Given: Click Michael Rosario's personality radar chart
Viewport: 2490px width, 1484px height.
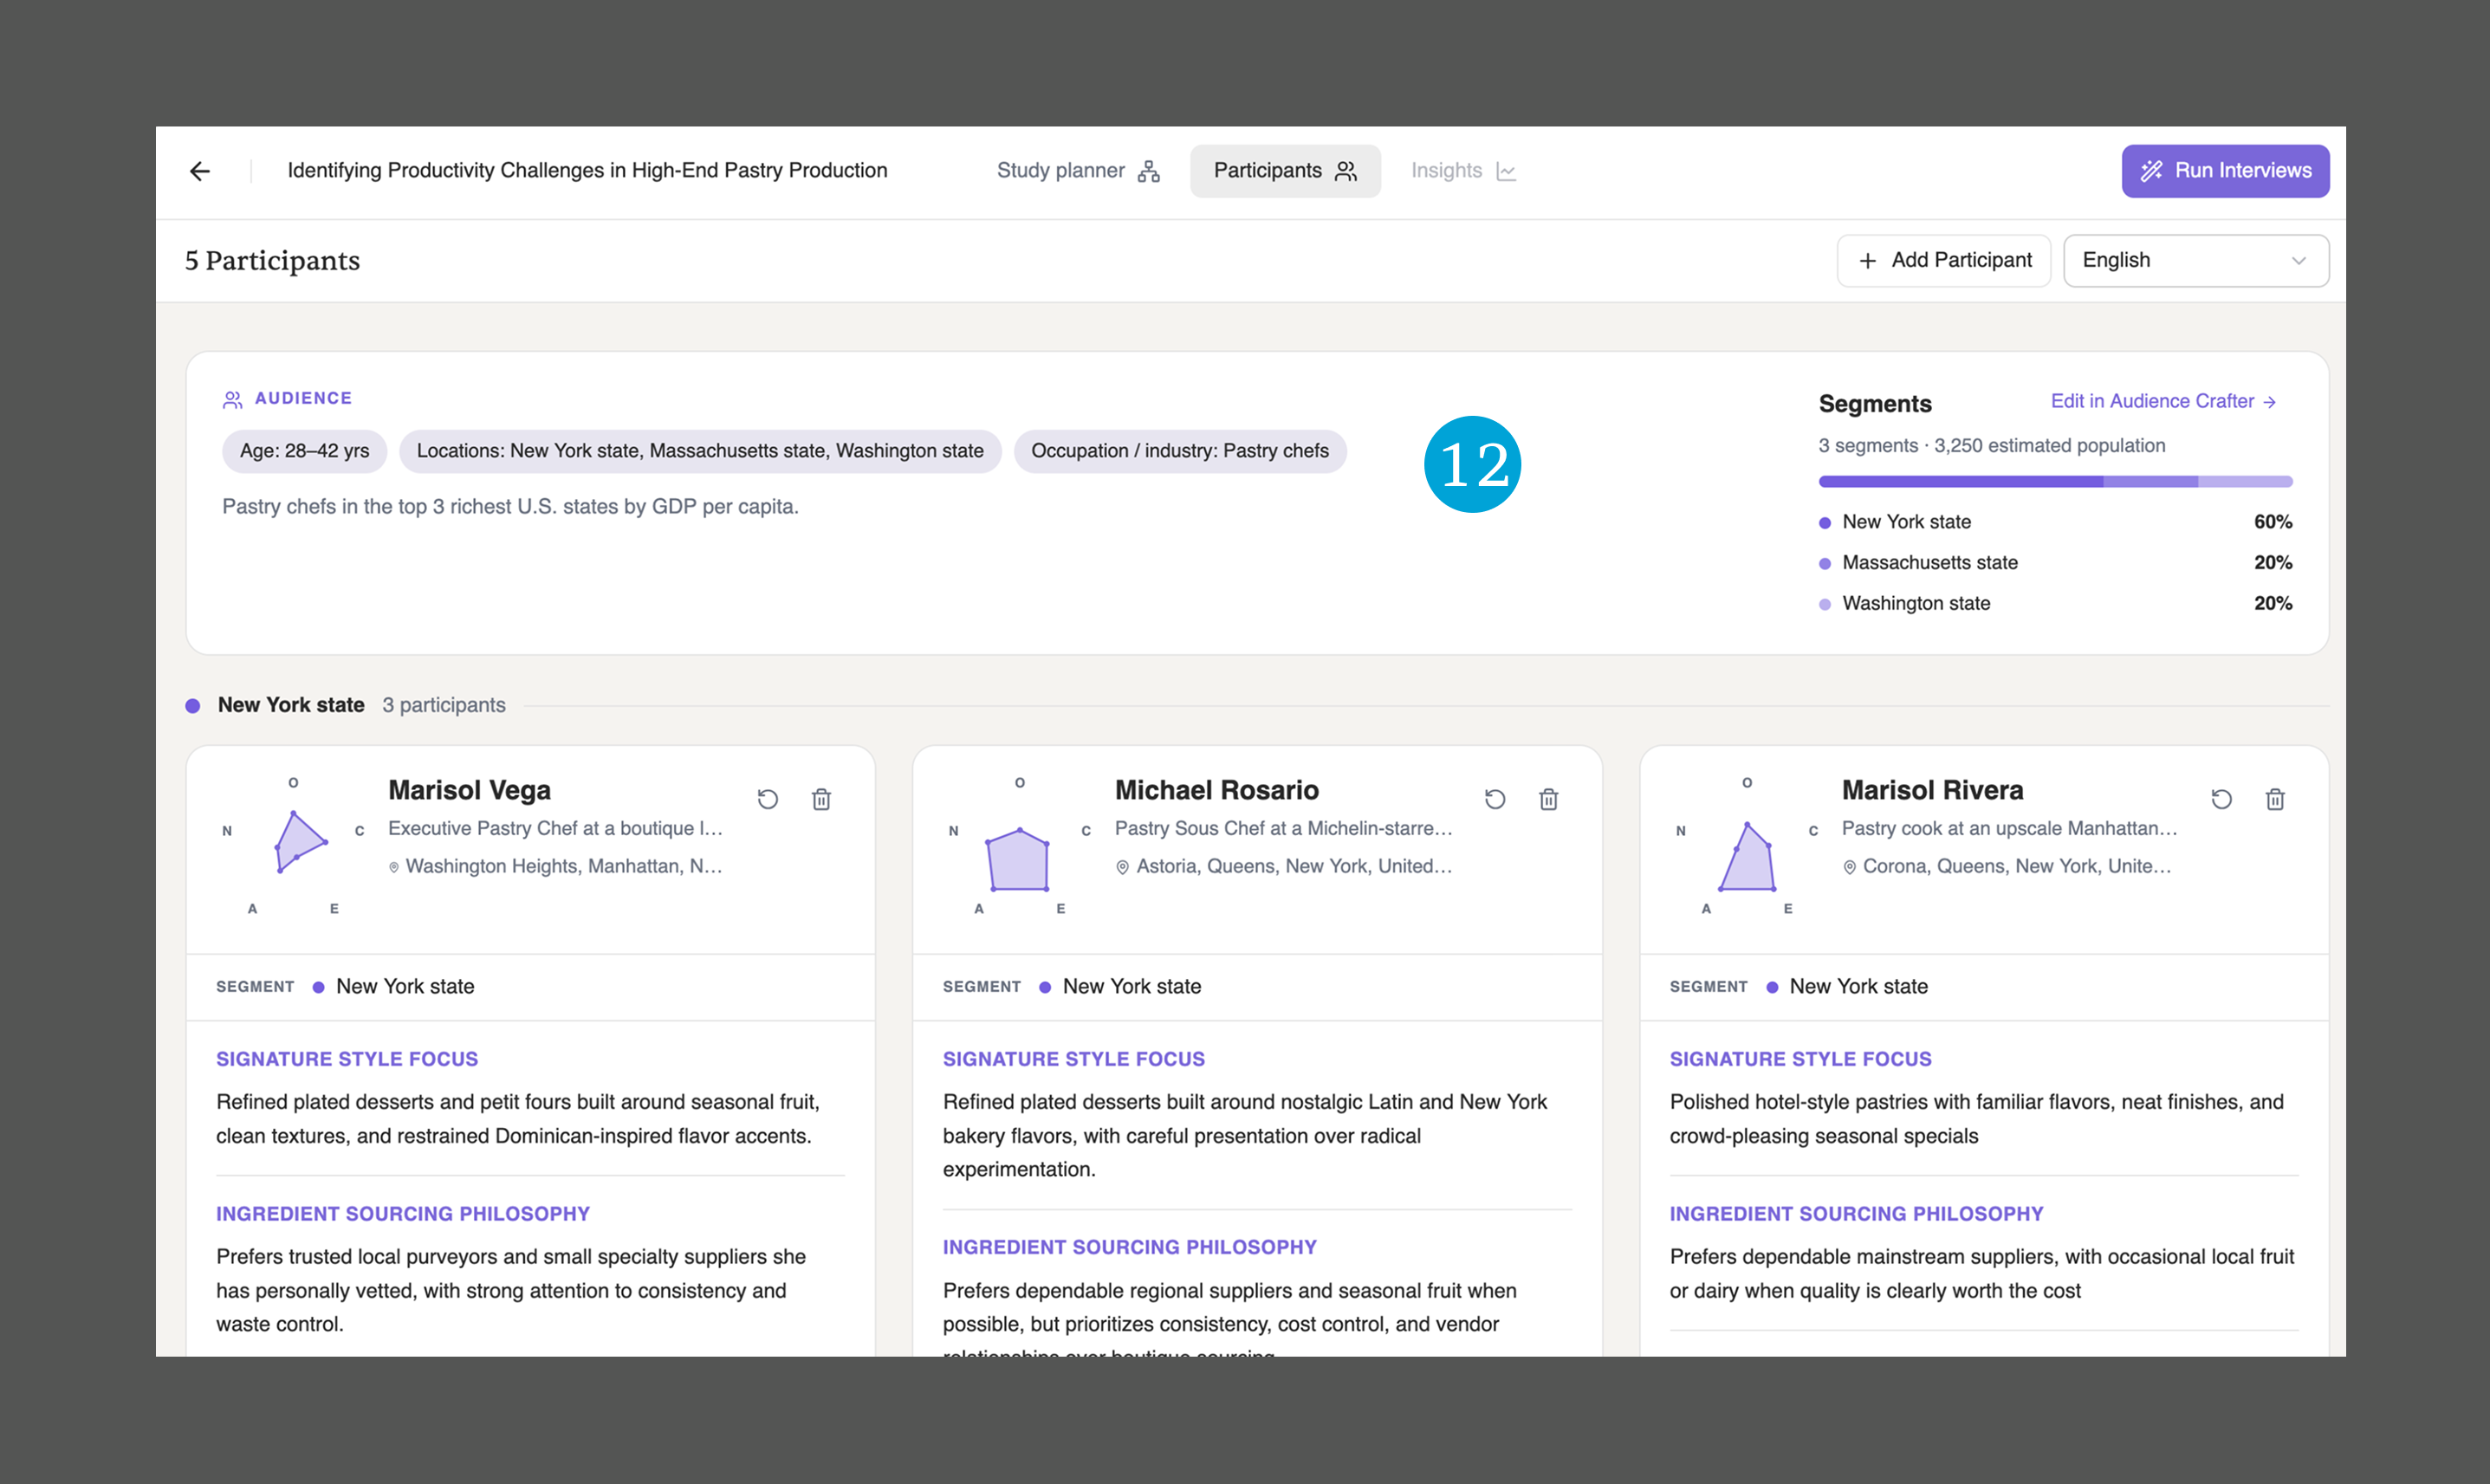Looking at the screenshot, I should [1019, 846].
